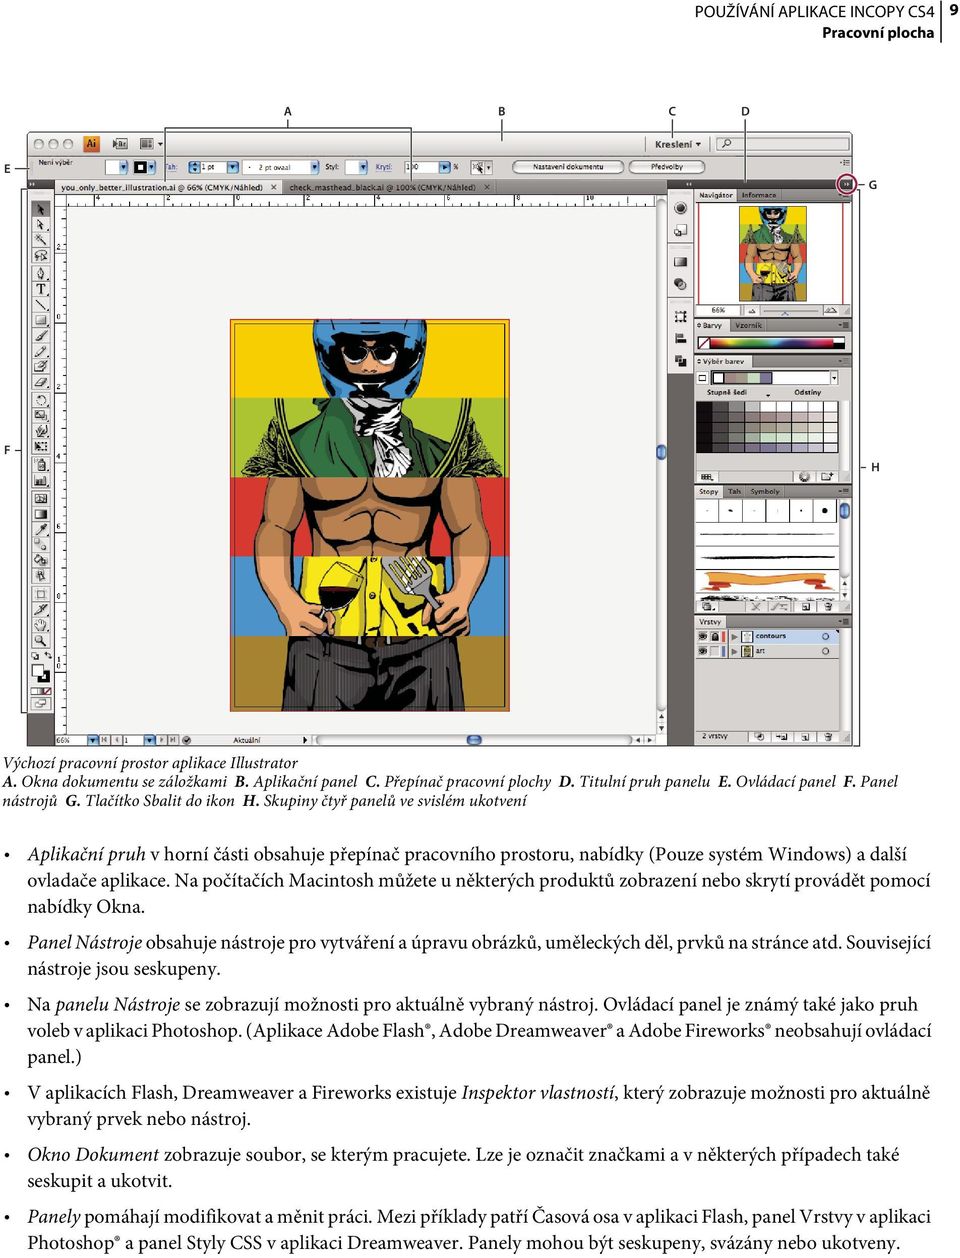Screen dimensions: 960x1258
Task: Click the Navigátor artwork thumbnail
Action: 772,253
